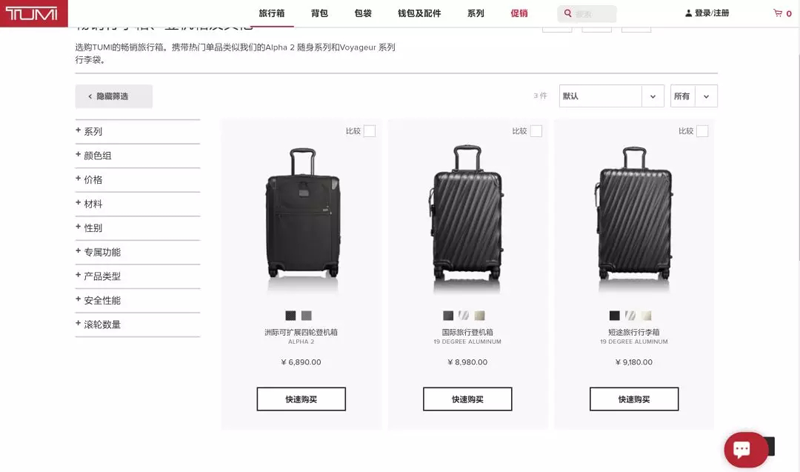Click 快速购买 under ¥9,180.00 suitcase
This screenshot has width=800, height=472.
click(x=634, y=399)
